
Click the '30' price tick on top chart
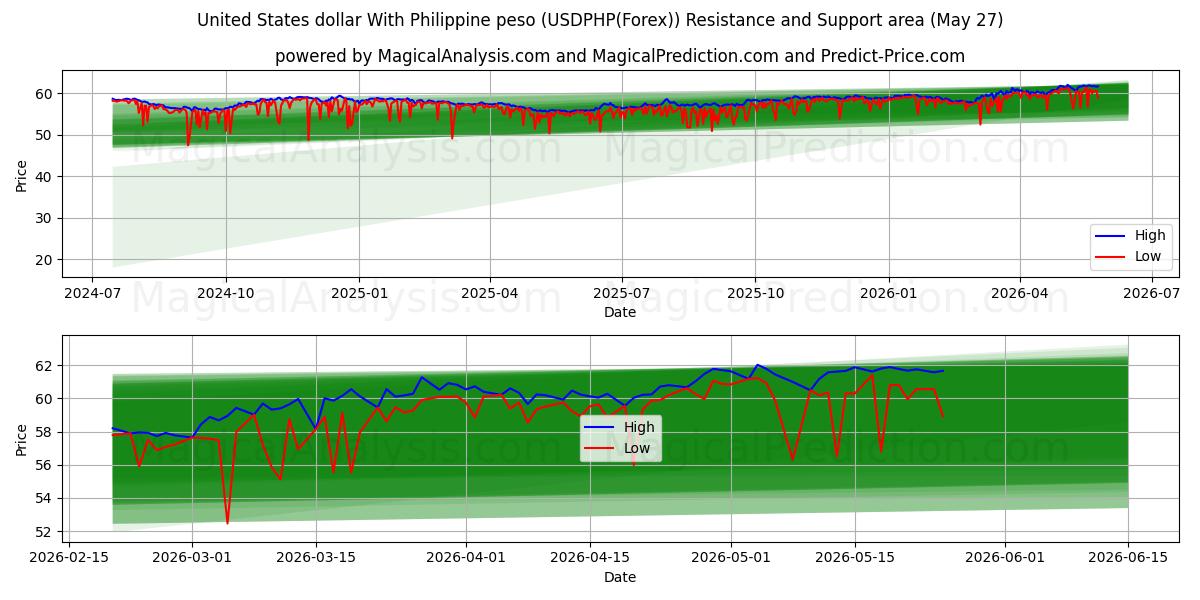(x=46, y=218)
